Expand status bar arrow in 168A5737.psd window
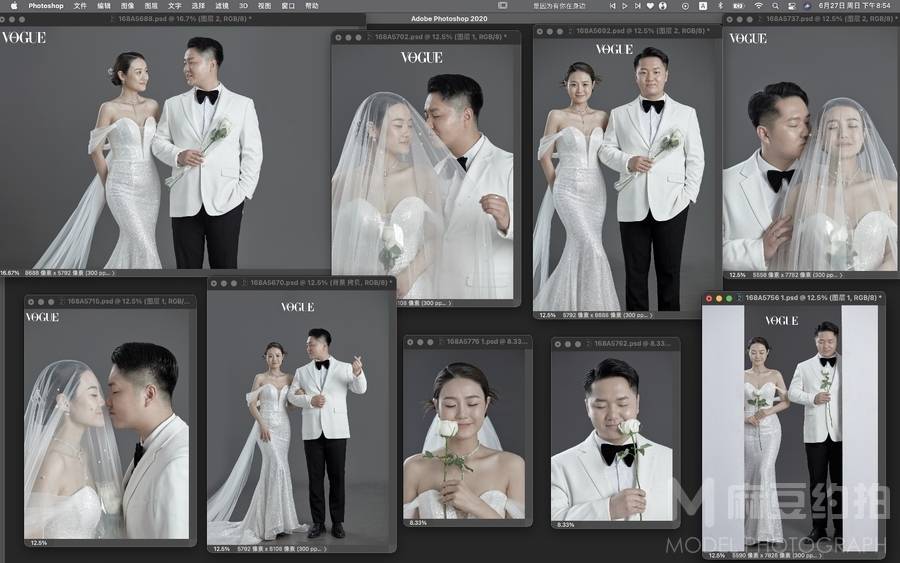Image resolution: width=900 pixels, height=563 pixels. tap(841, 275)
